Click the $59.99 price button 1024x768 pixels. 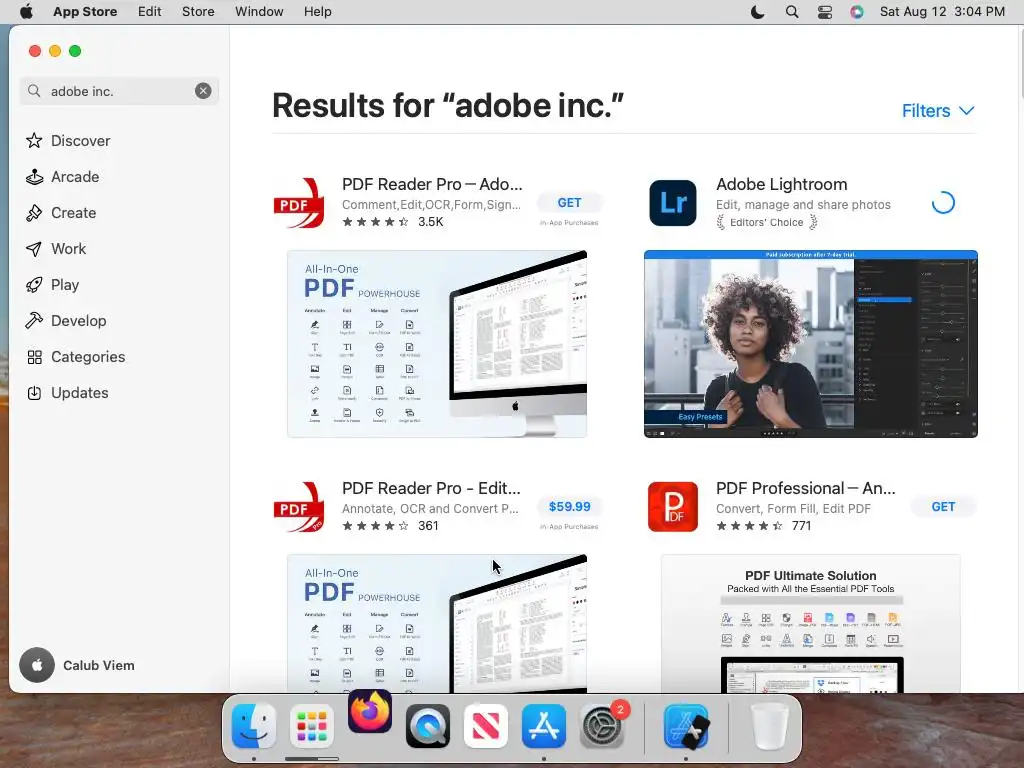pos(569,506)
